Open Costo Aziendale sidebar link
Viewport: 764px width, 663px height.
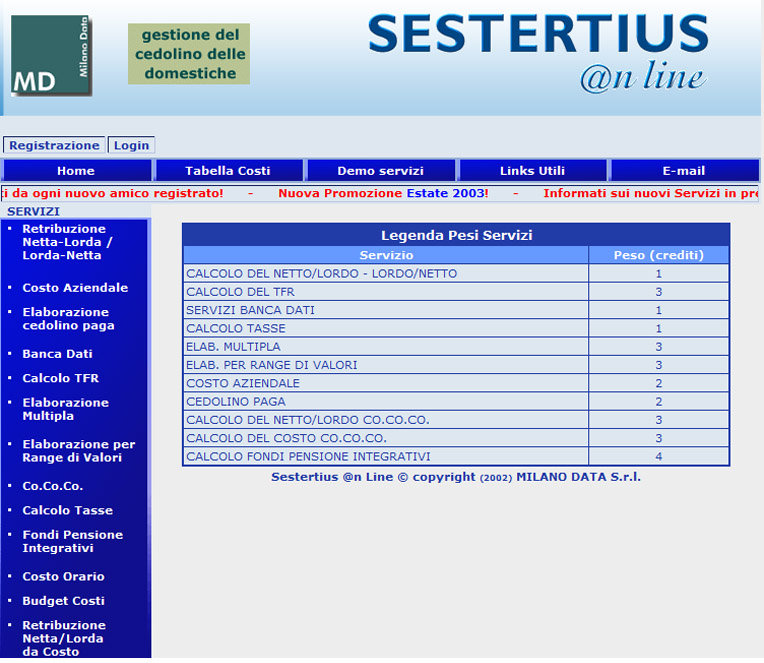[x=75, y=288]
